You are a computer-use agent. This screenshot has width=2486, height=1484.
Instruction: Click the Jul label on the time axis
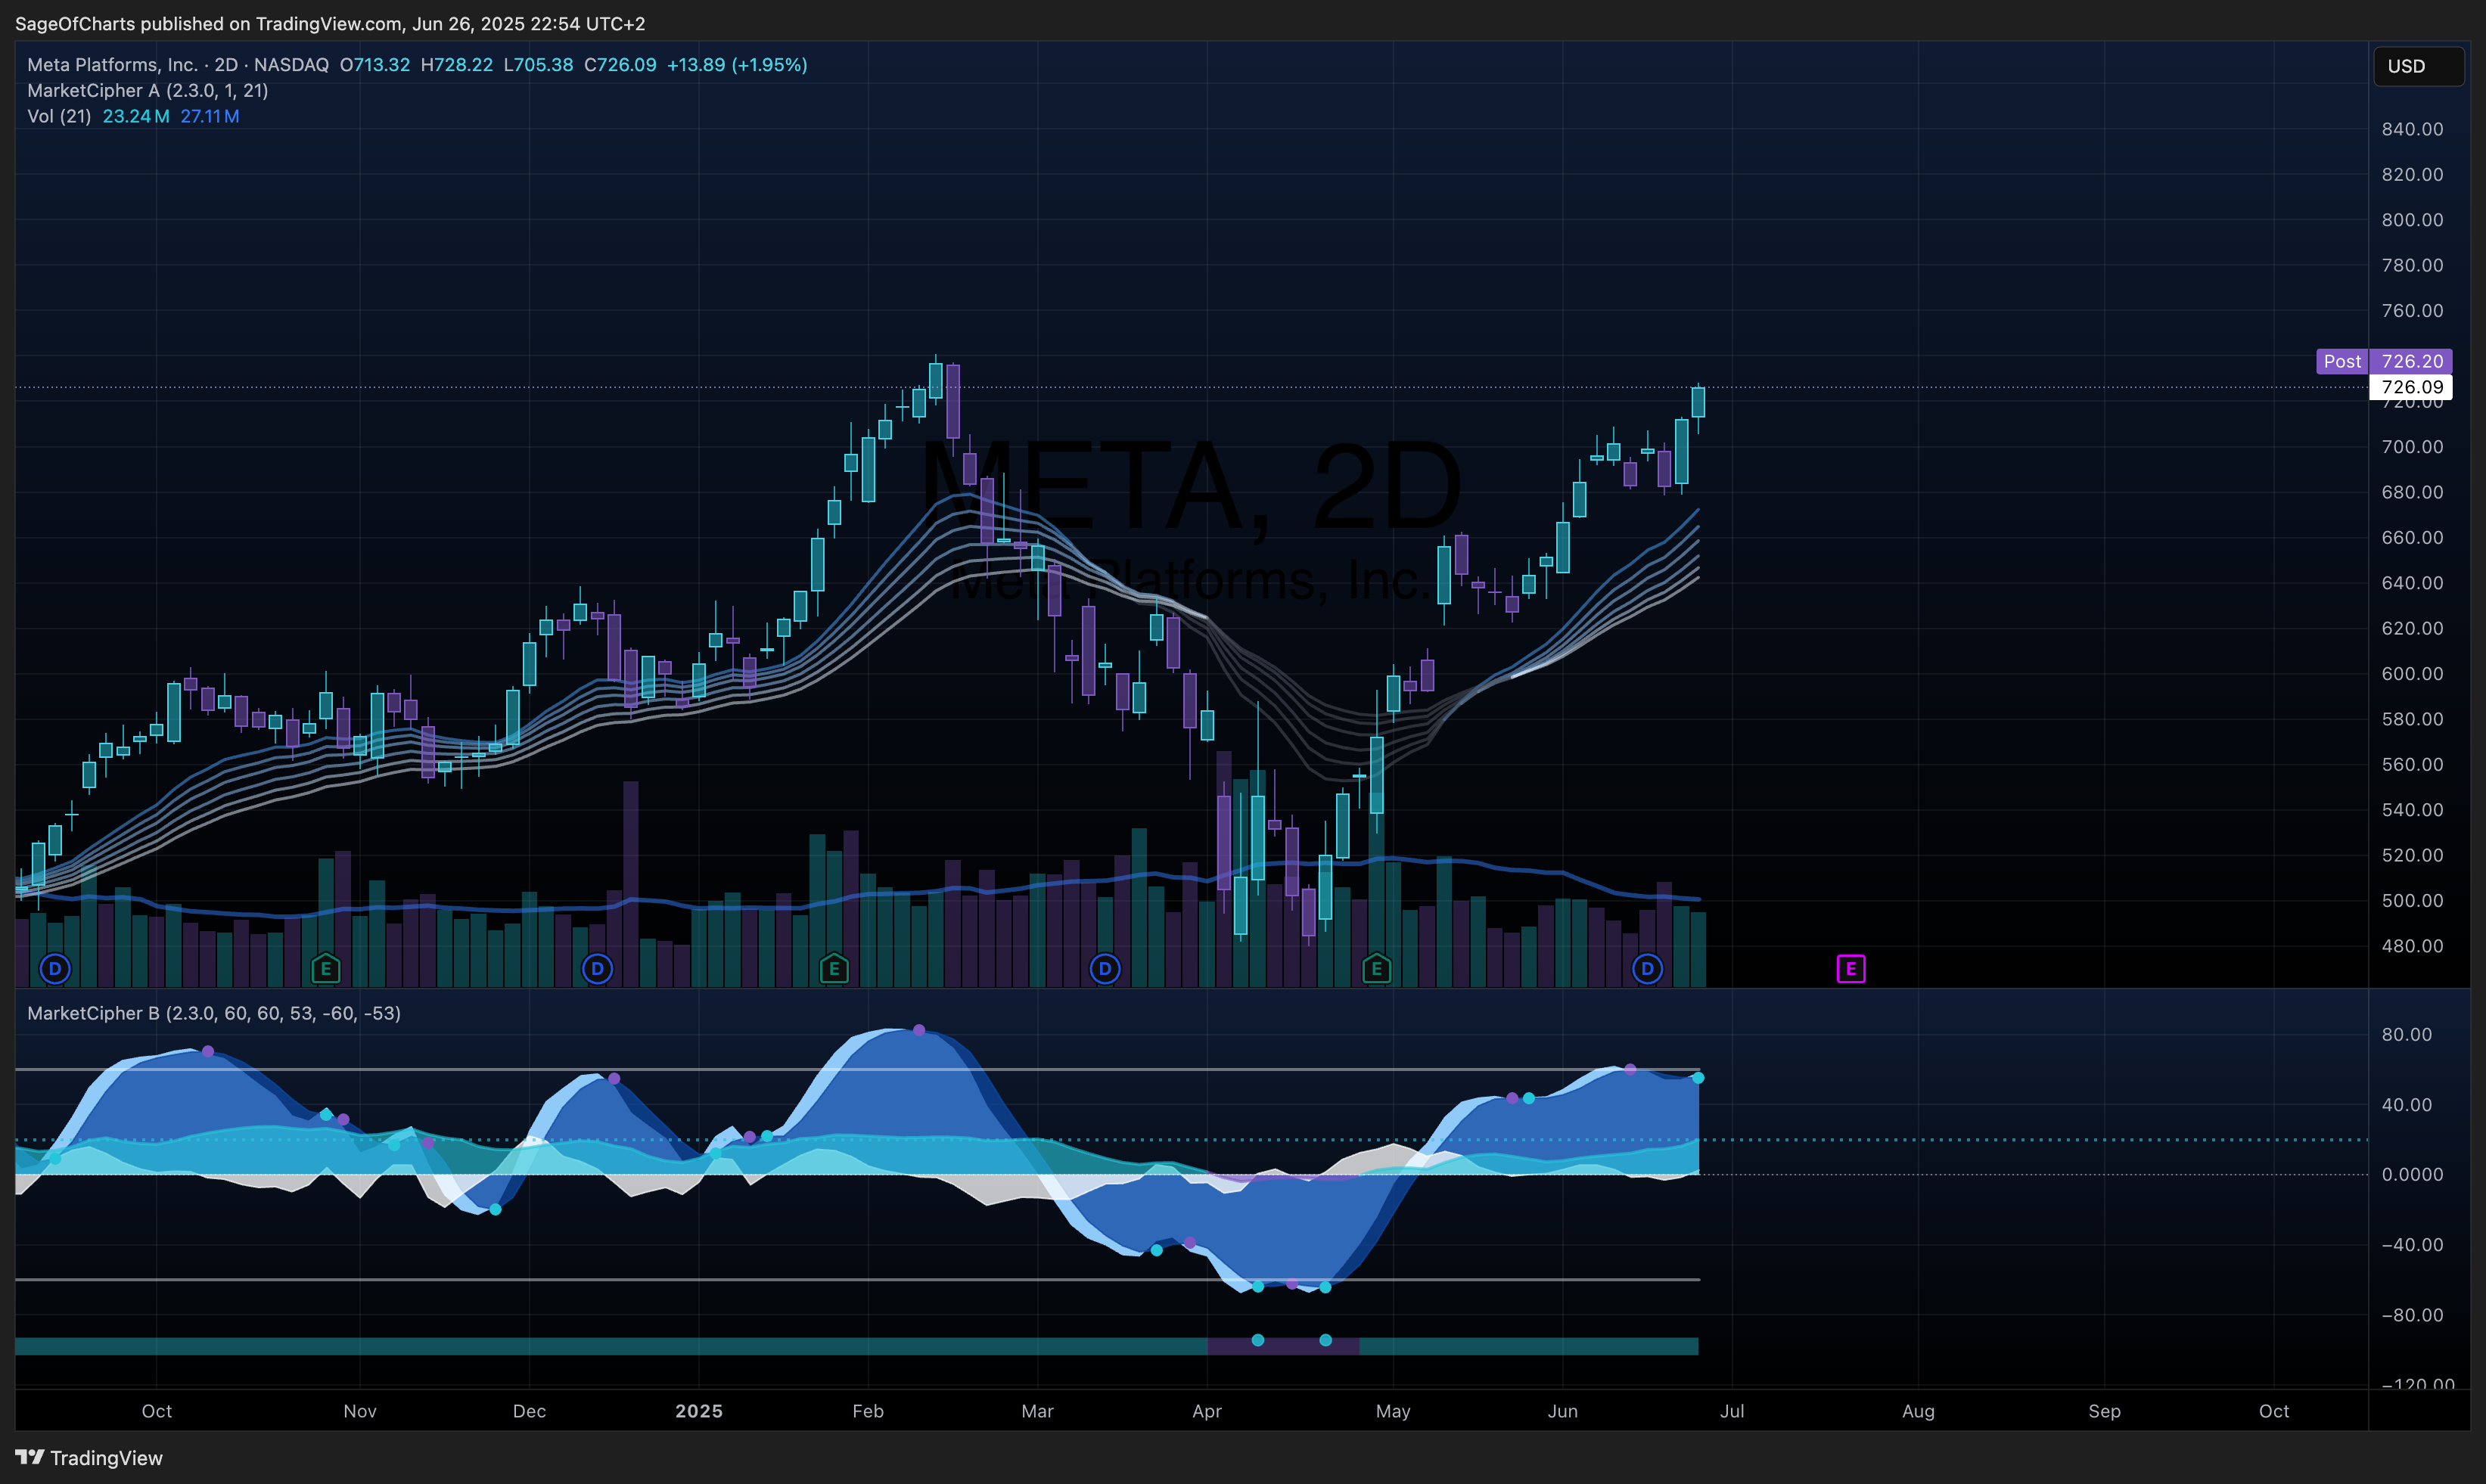tap(1732, 1411)
